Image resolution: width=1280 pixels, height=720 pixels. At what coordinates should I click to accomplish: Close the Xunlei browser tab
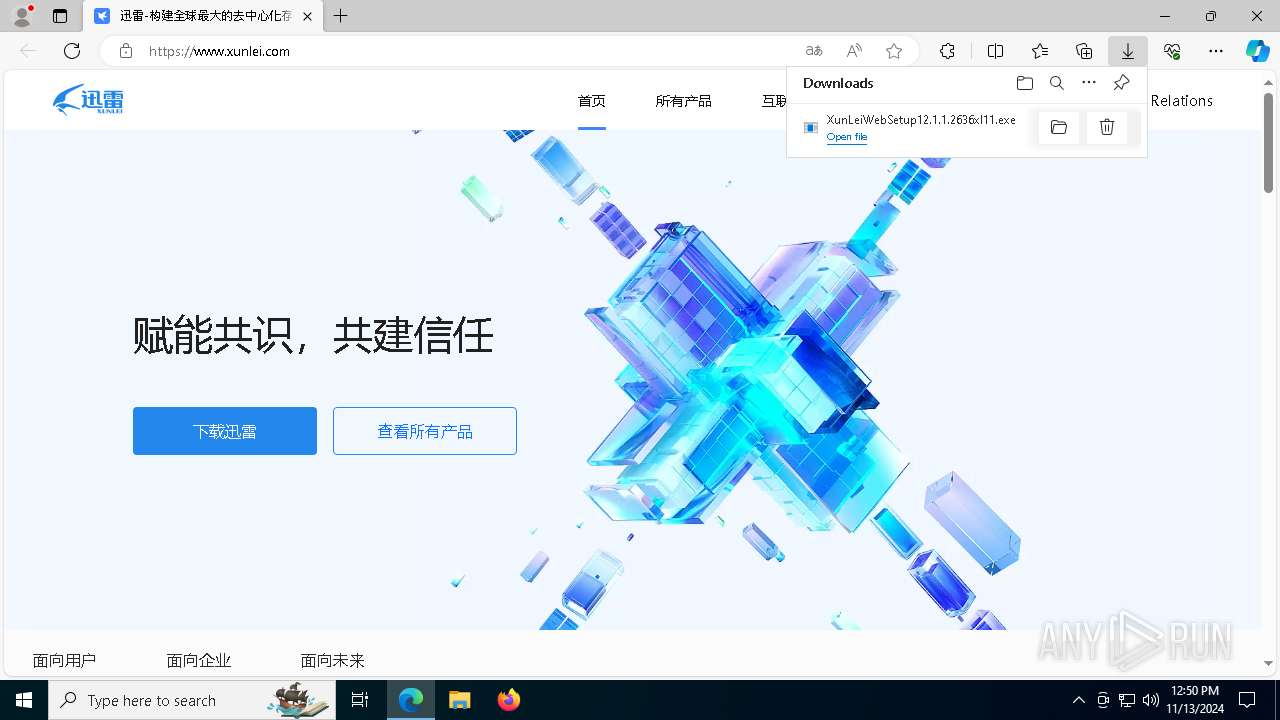tap(308, 16)
